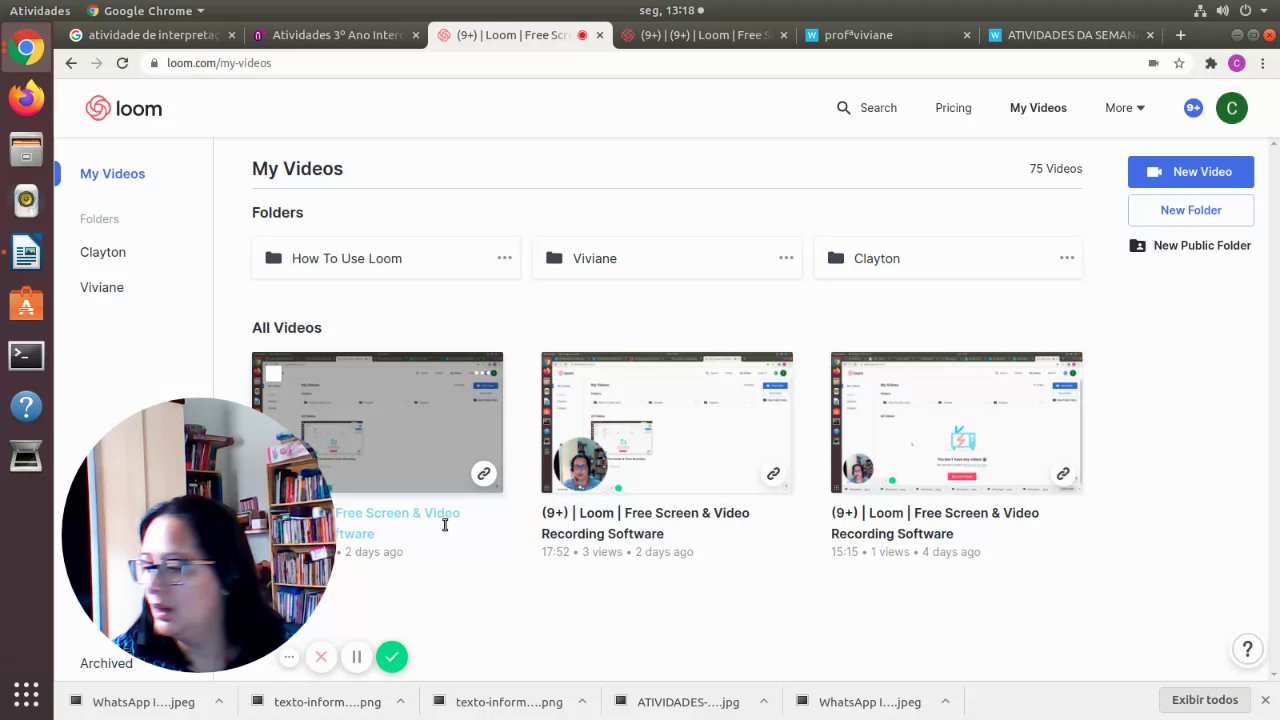1280x720 pixels.
Task: Expand options for first WhatsApp download
Action: click(218, 702)
